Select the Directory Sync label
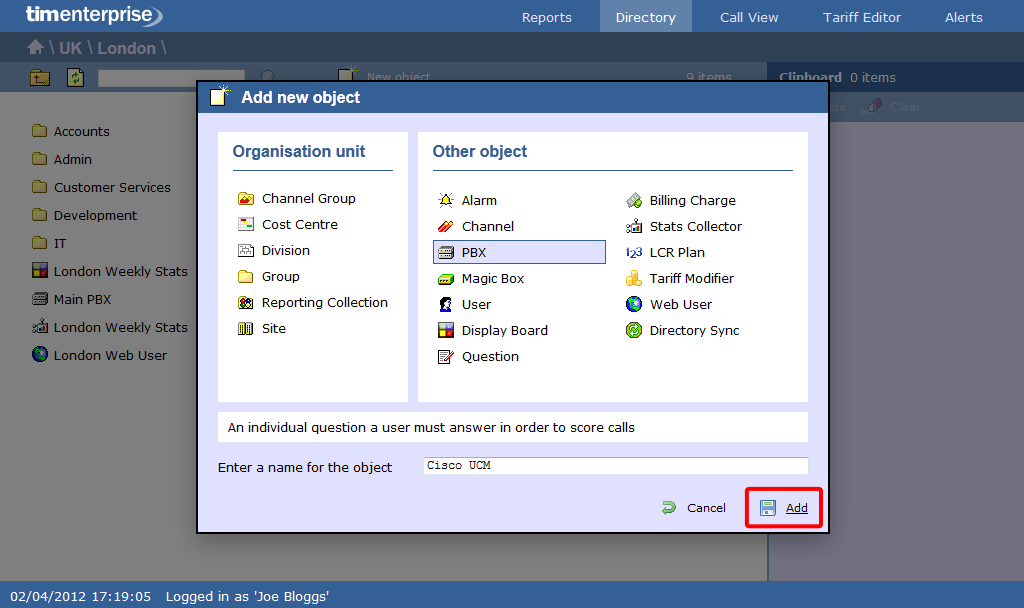 point(694,330)
